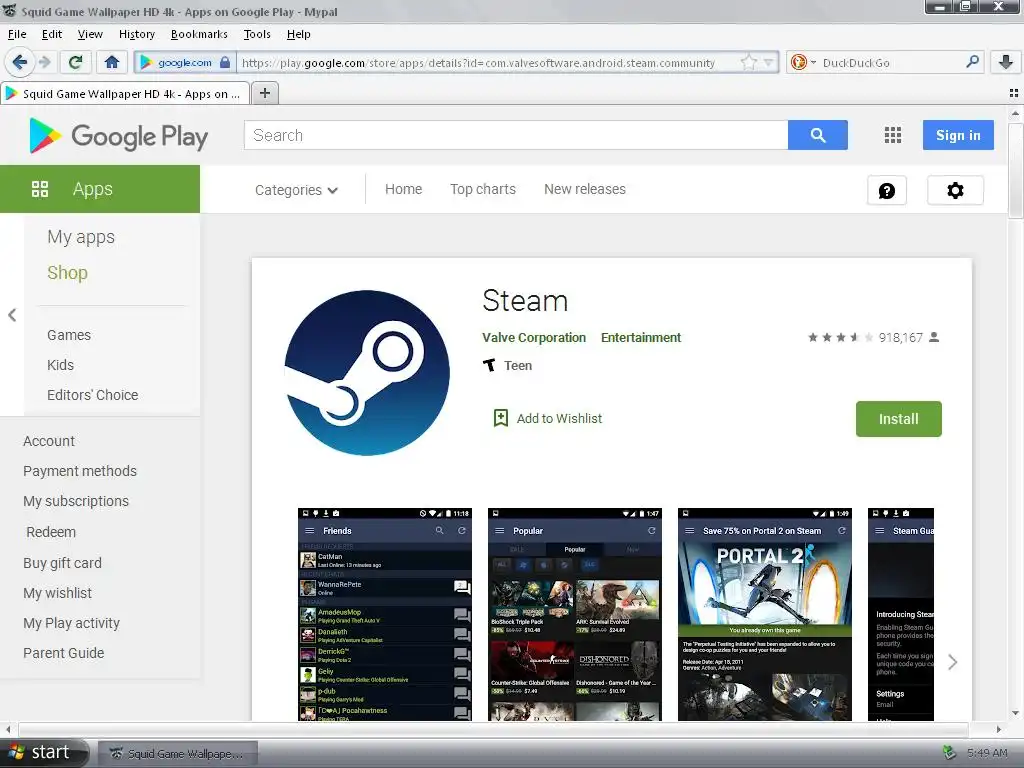Image resolution: width=1024 pixels, height=768 pixels.
Task: Open the Friends screenshot thumbnail
Action: coord(385,615)
